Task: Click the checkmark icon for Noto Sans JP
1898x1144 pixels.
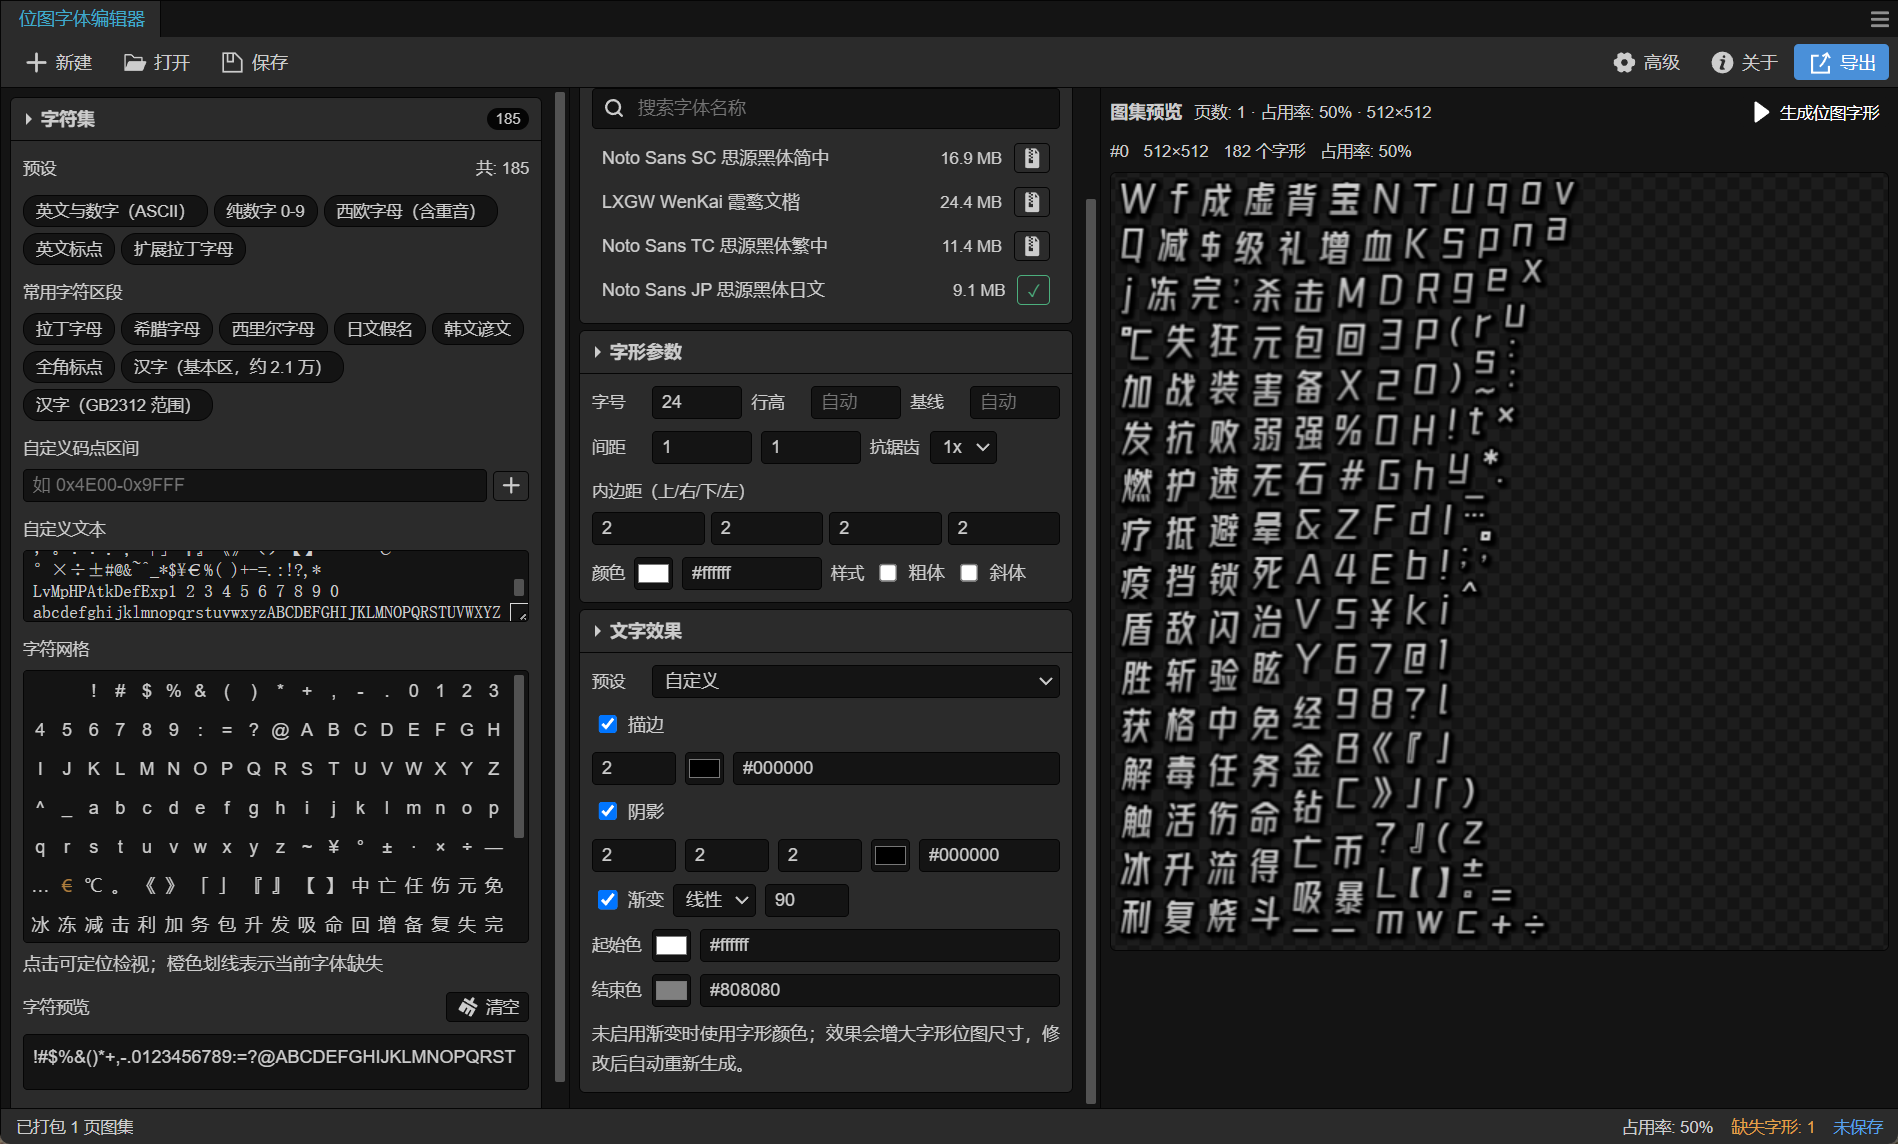Action: 1033,290
